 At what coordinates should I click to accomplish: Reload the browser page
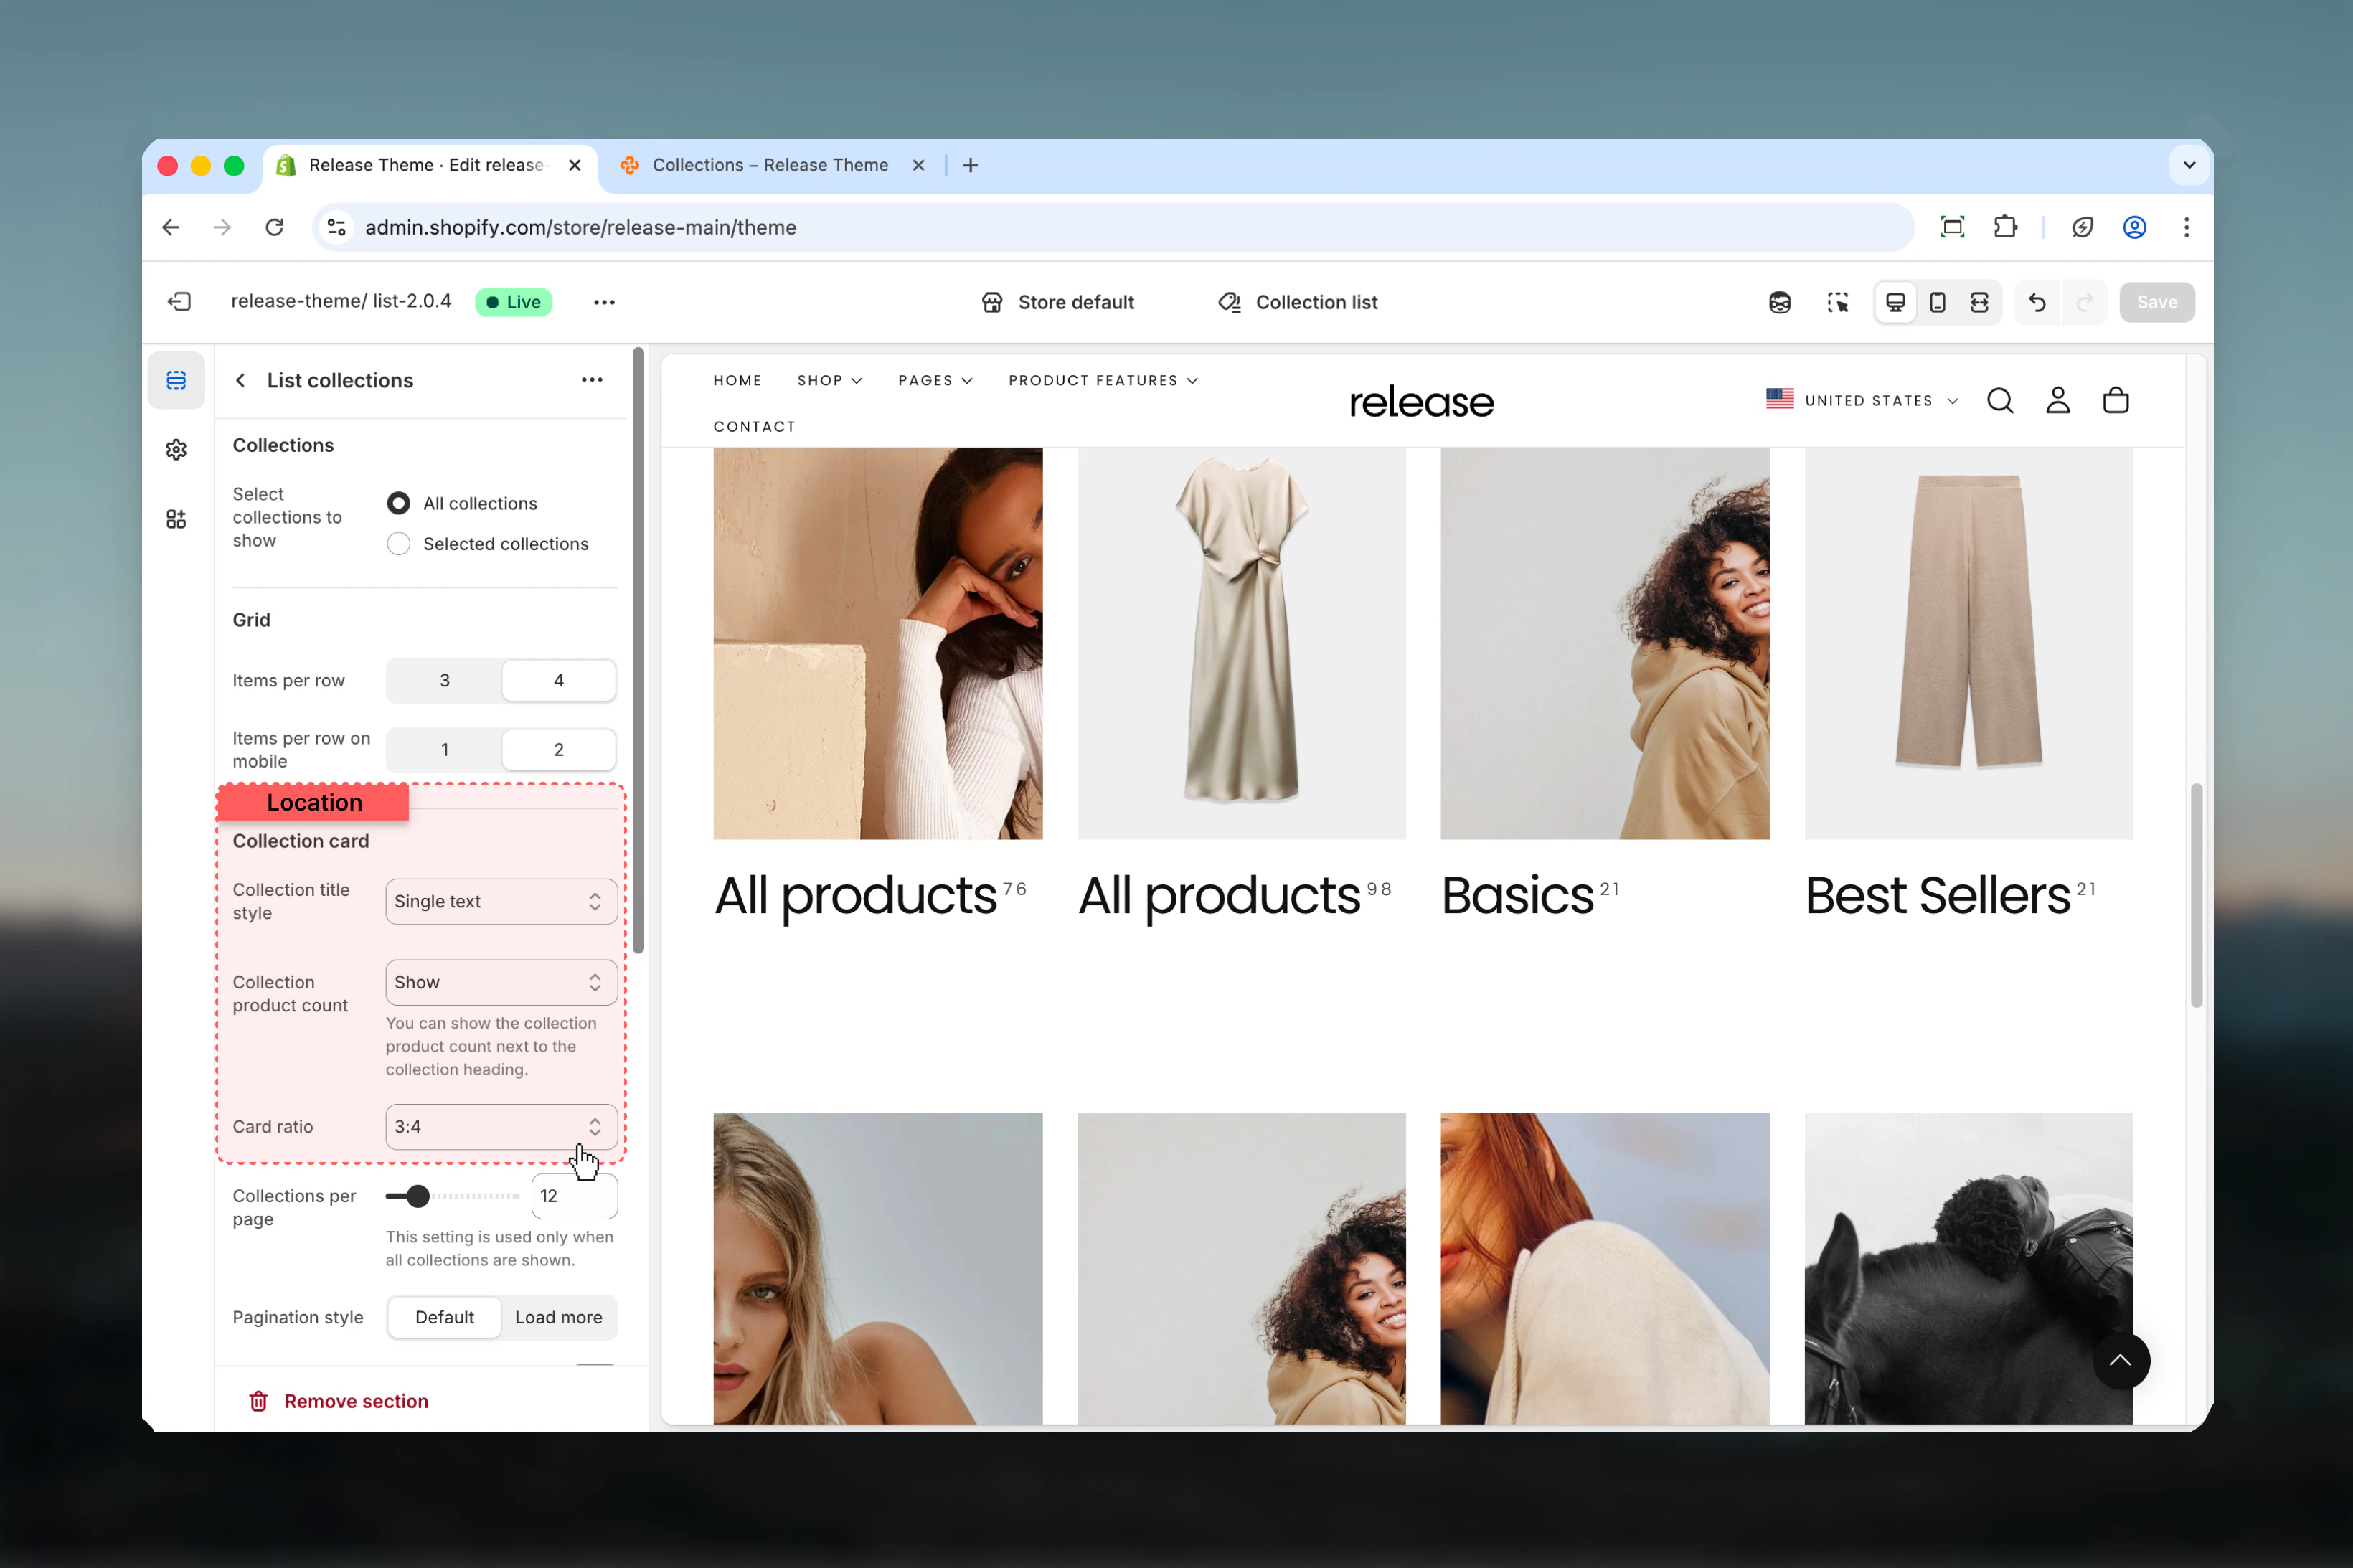click(x=275, y=228)
